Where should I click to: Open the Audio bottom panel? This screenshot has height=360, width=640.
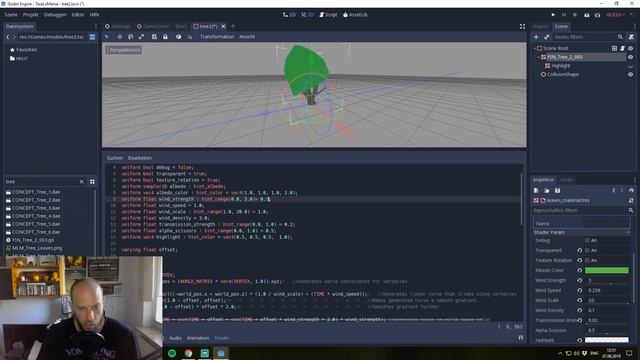point(175,338)
